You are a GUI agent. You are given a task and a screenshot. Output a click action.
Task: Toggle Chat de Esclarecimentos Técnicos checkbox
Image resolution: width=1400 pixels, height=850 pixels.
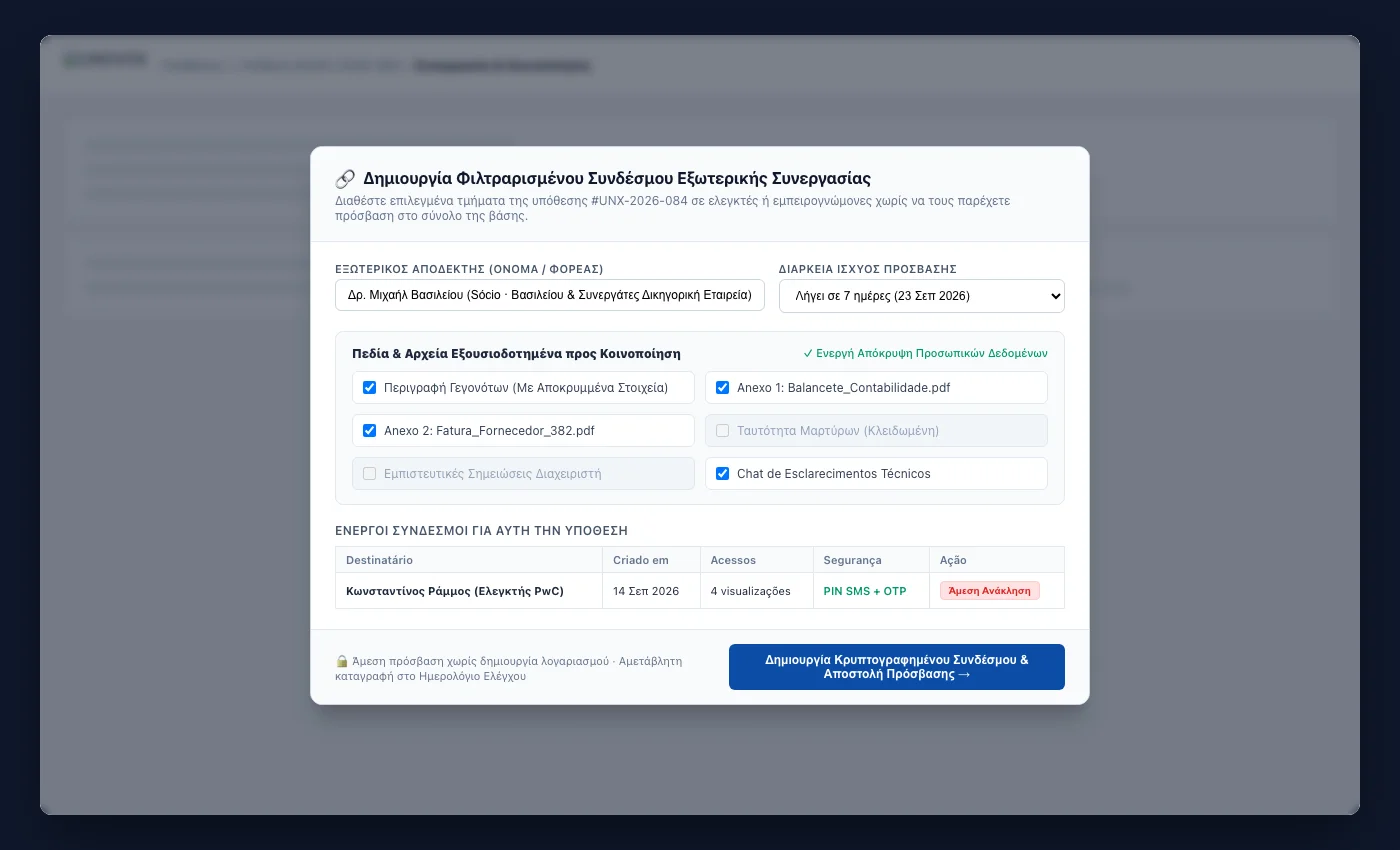point(722,473)
